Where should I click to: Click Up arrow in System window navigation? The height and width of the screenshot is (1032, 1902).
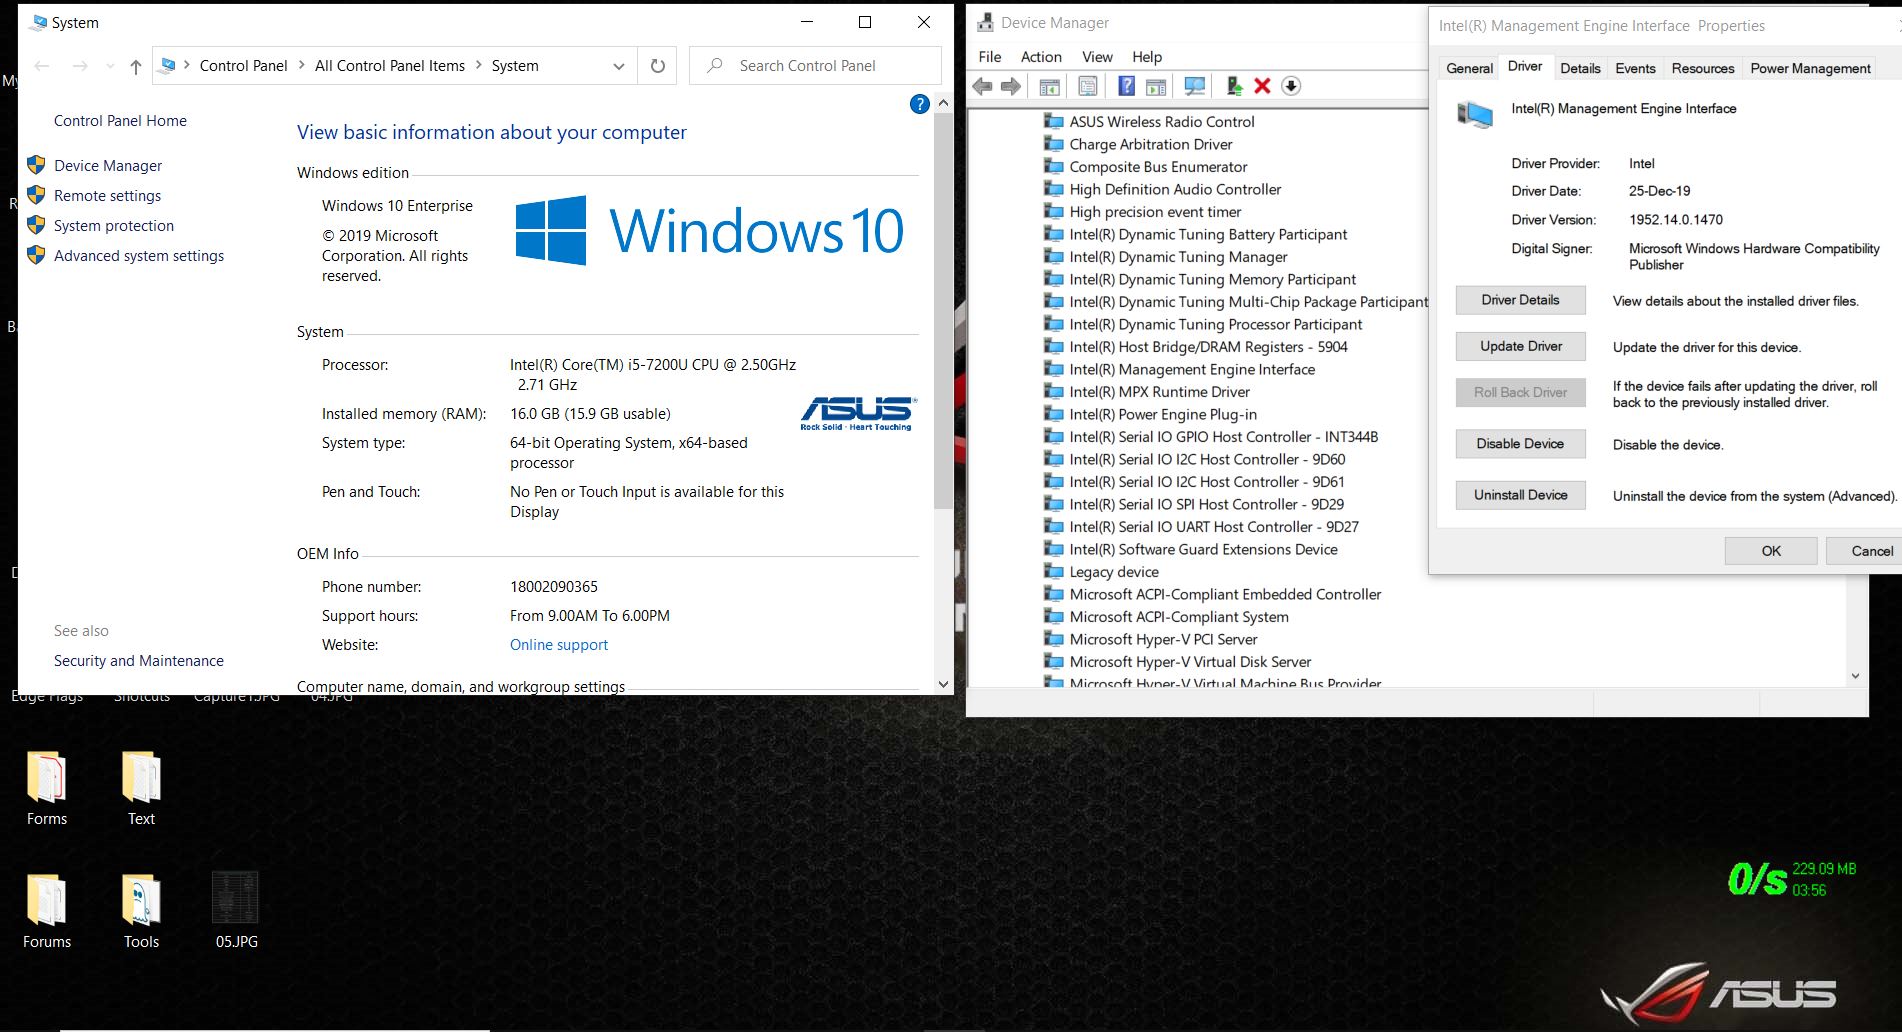coord(136,66)
